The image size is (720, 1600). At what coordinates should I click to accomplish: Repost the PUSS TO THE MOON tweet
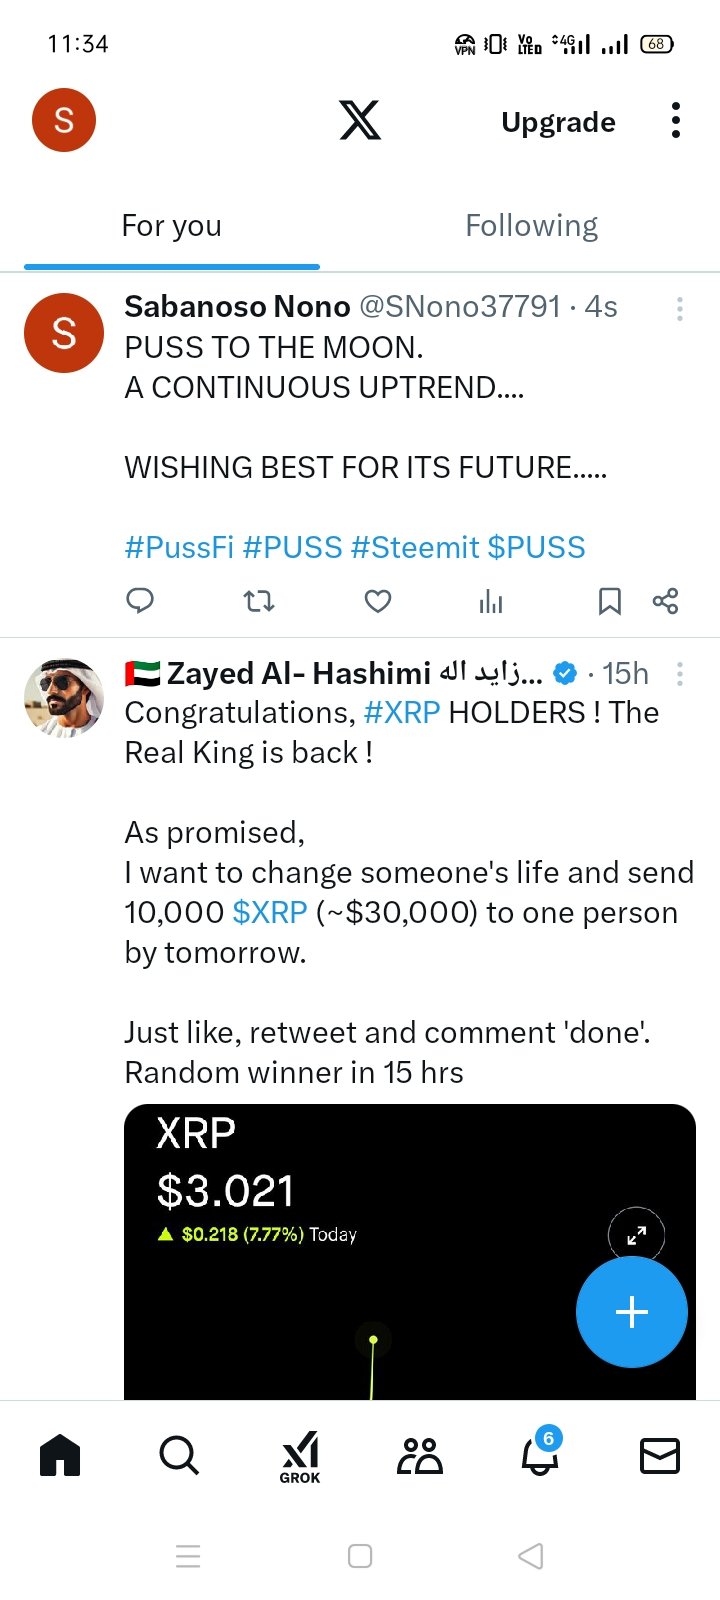(x=259, y=601)
